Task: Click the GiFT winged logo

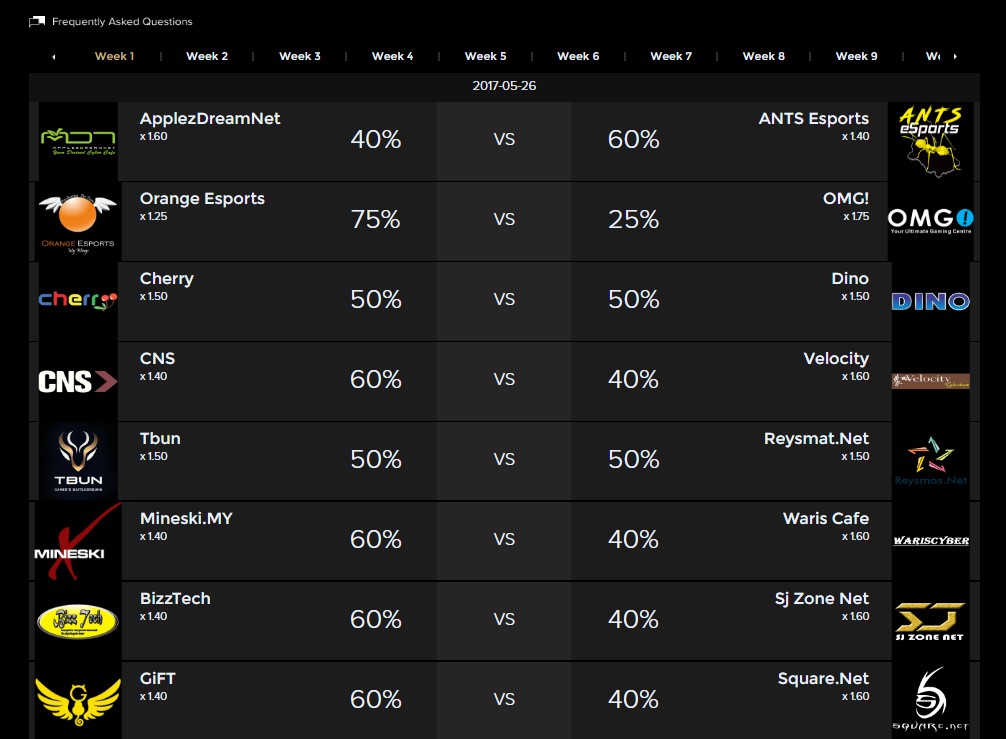Action: (x=78, y=701)
